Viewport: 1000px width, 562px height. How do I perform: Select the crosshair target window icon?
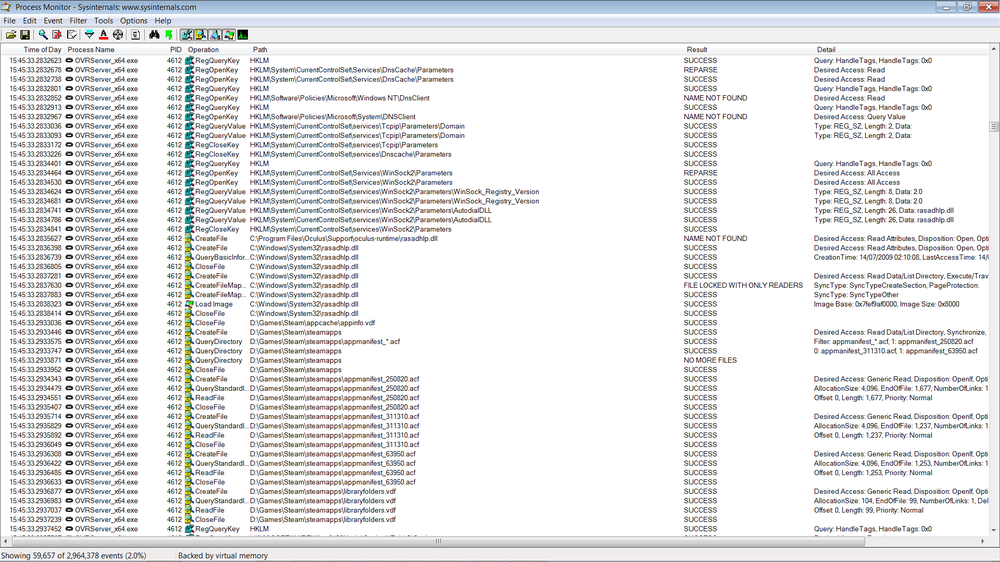pyautogui.click(x=118, y=35)
